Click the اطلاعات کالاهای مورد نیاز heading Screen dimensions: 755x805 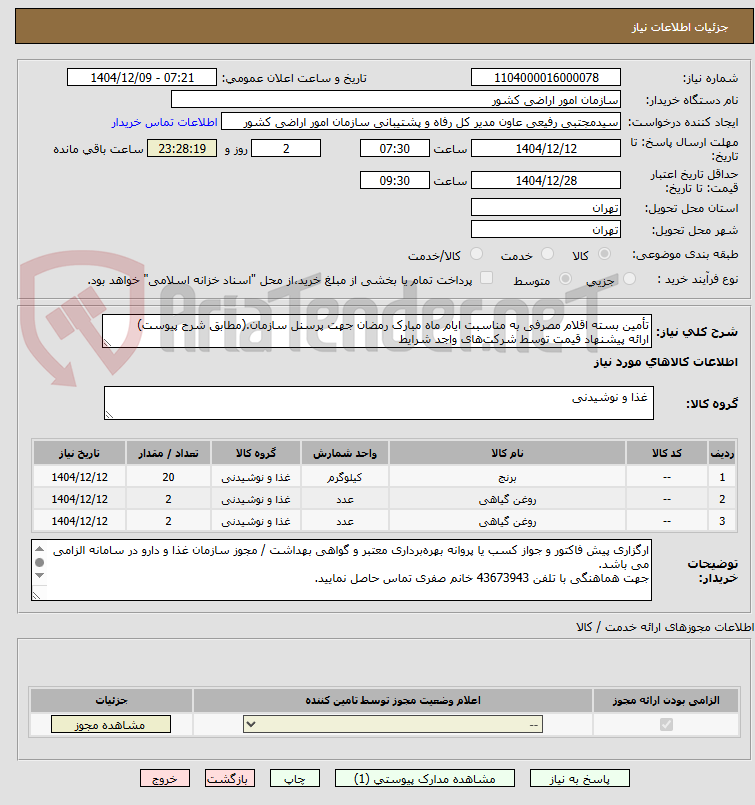point(666,362)
